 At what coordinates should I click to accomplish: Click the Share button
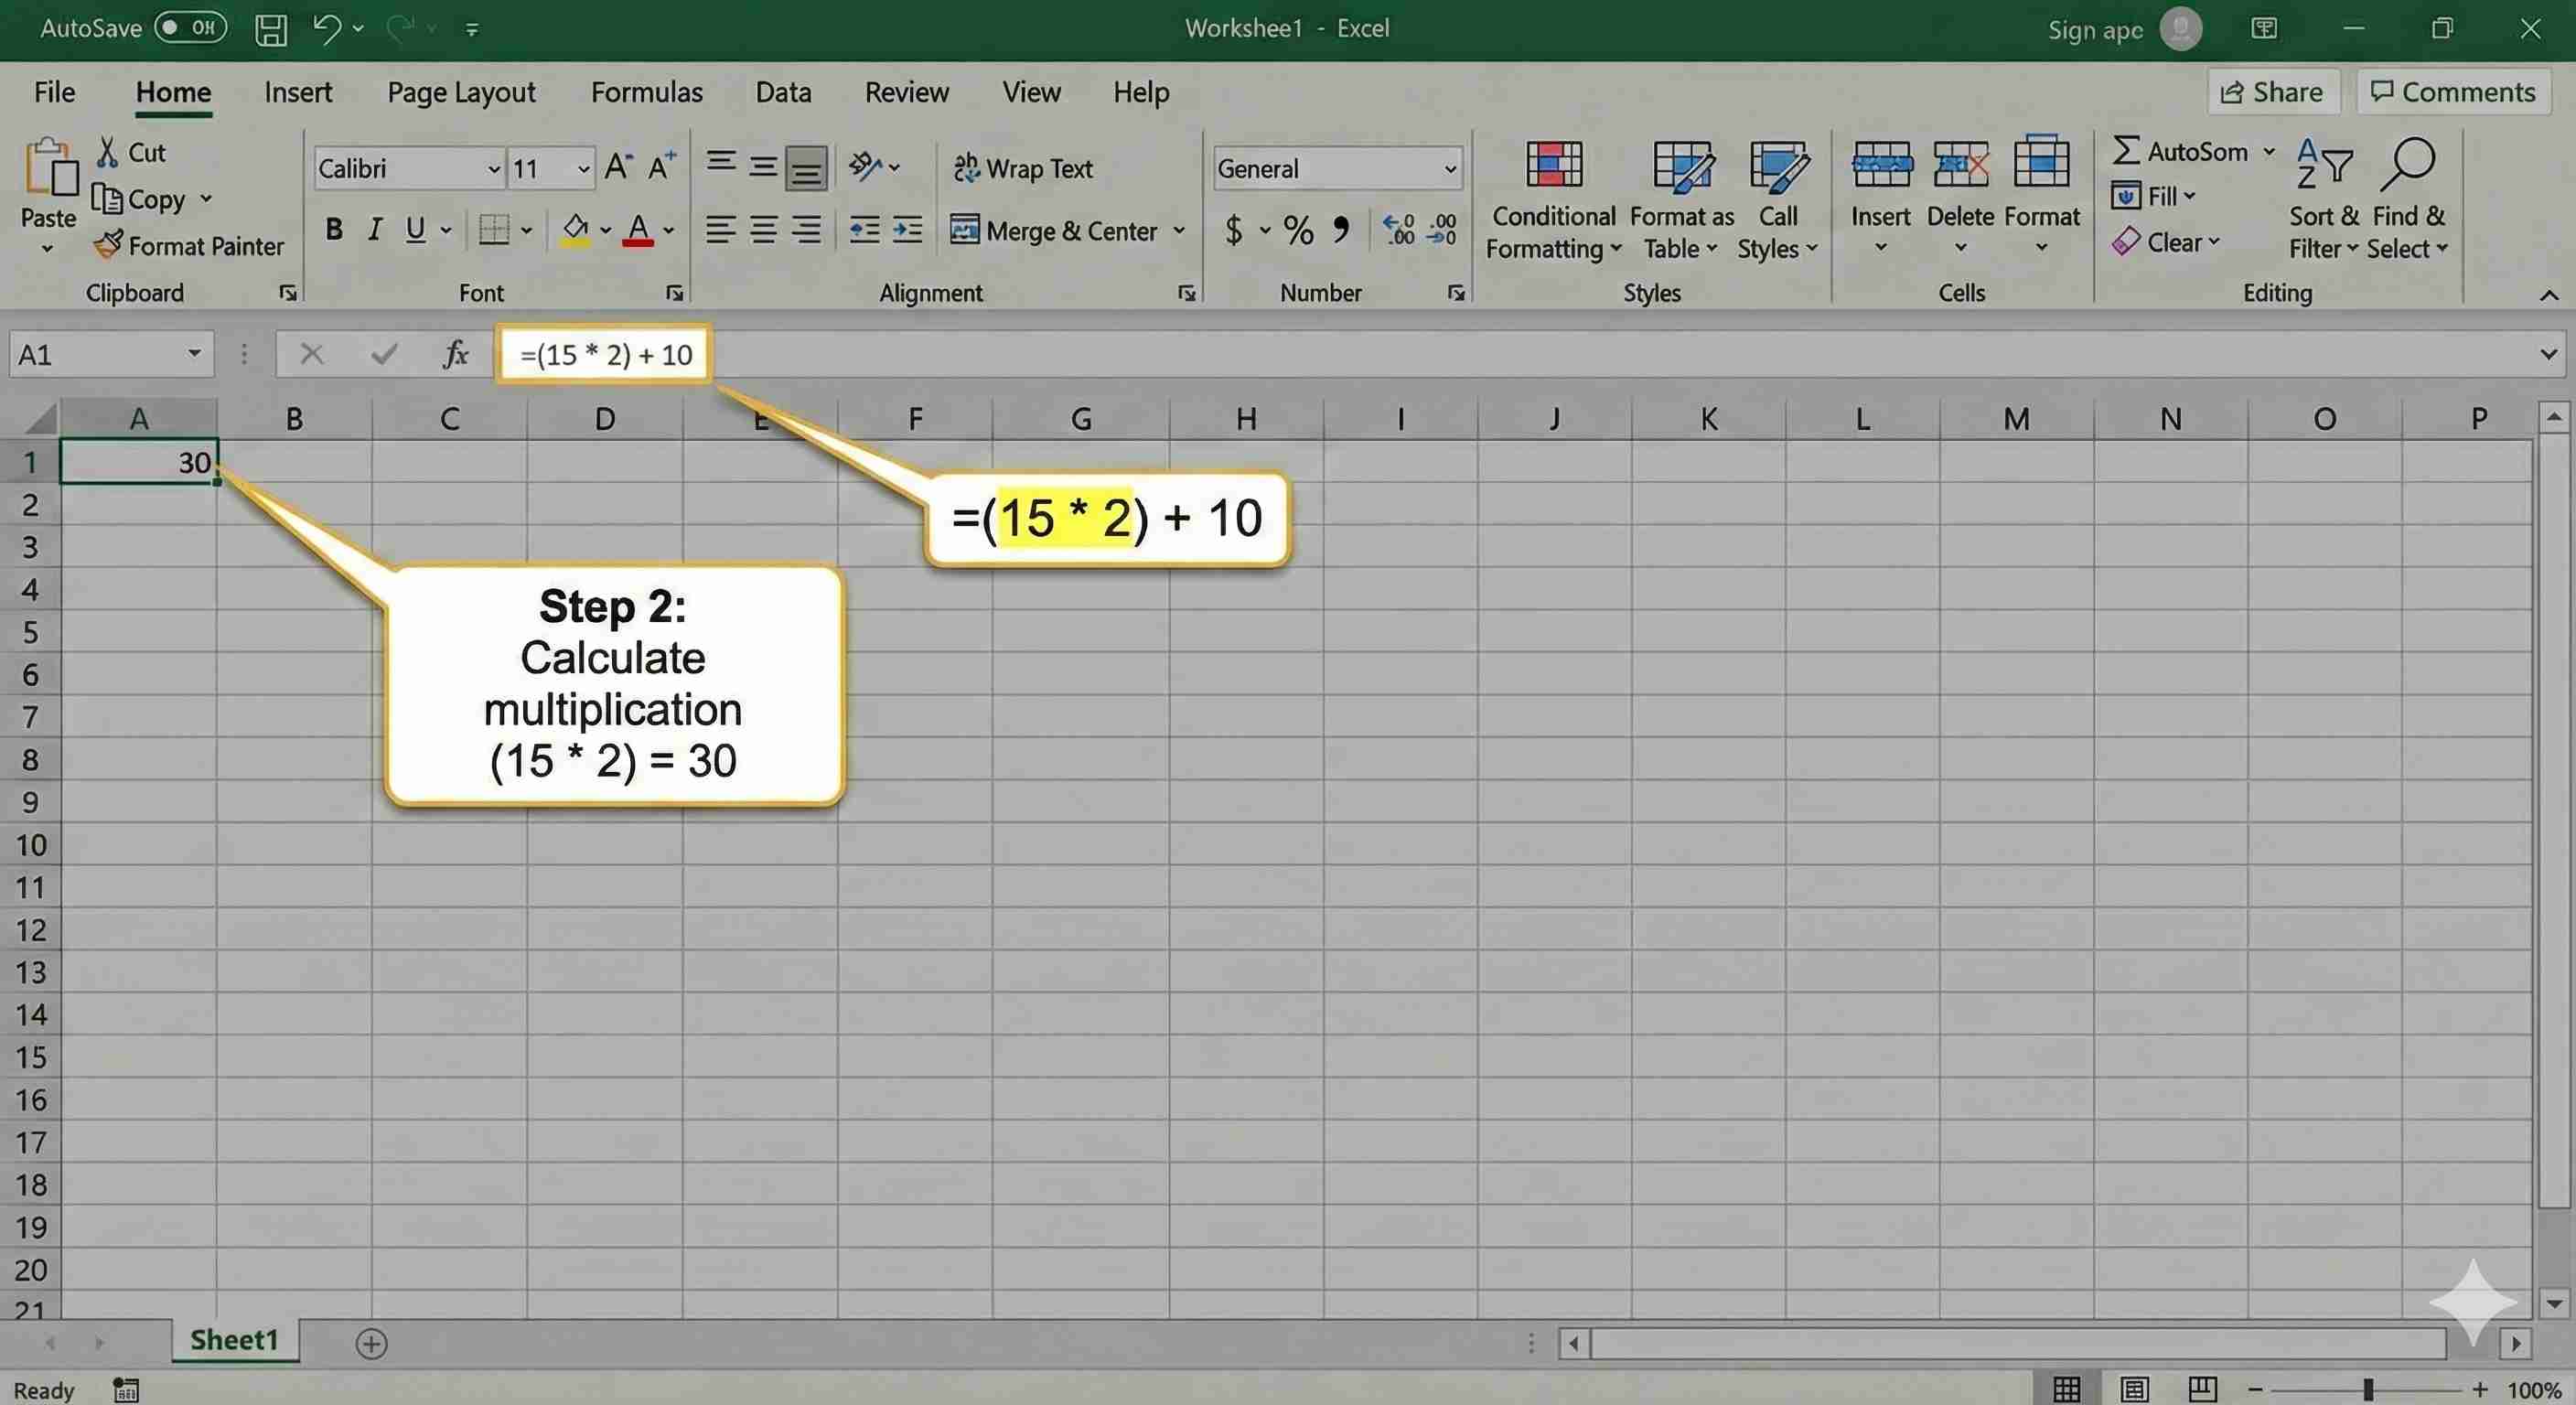[2274, 91]
